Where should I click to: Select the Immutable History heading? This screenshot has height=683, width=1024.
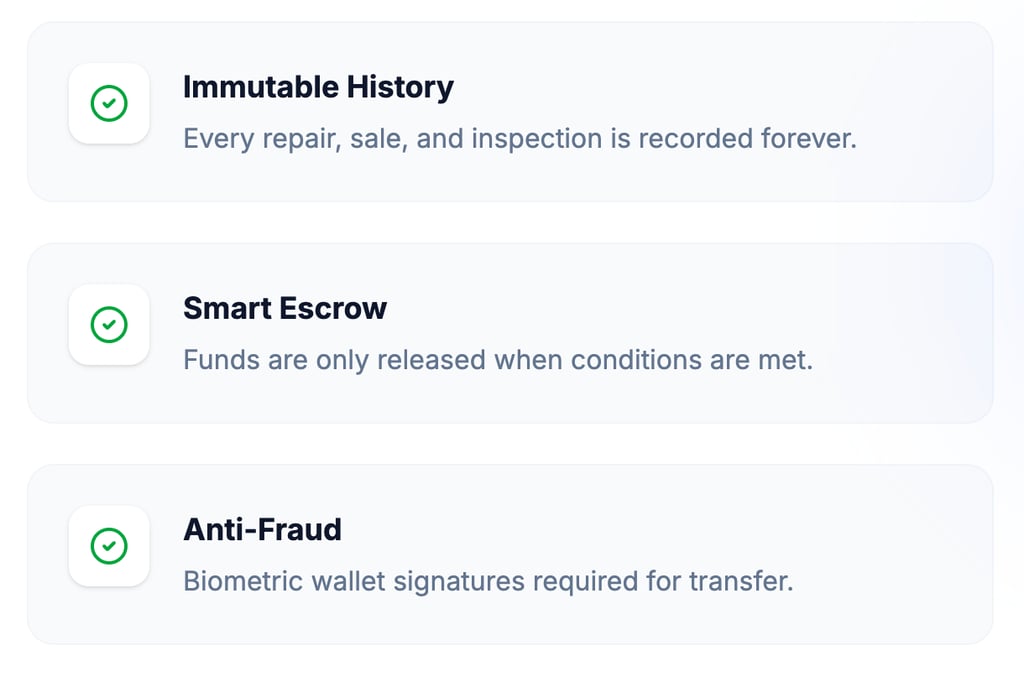pos(318,87)
